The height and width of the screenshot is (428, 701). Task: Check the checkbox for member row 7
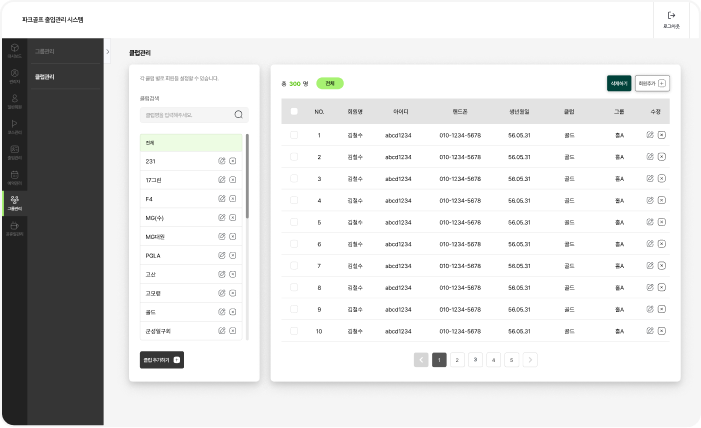point(294,266)
